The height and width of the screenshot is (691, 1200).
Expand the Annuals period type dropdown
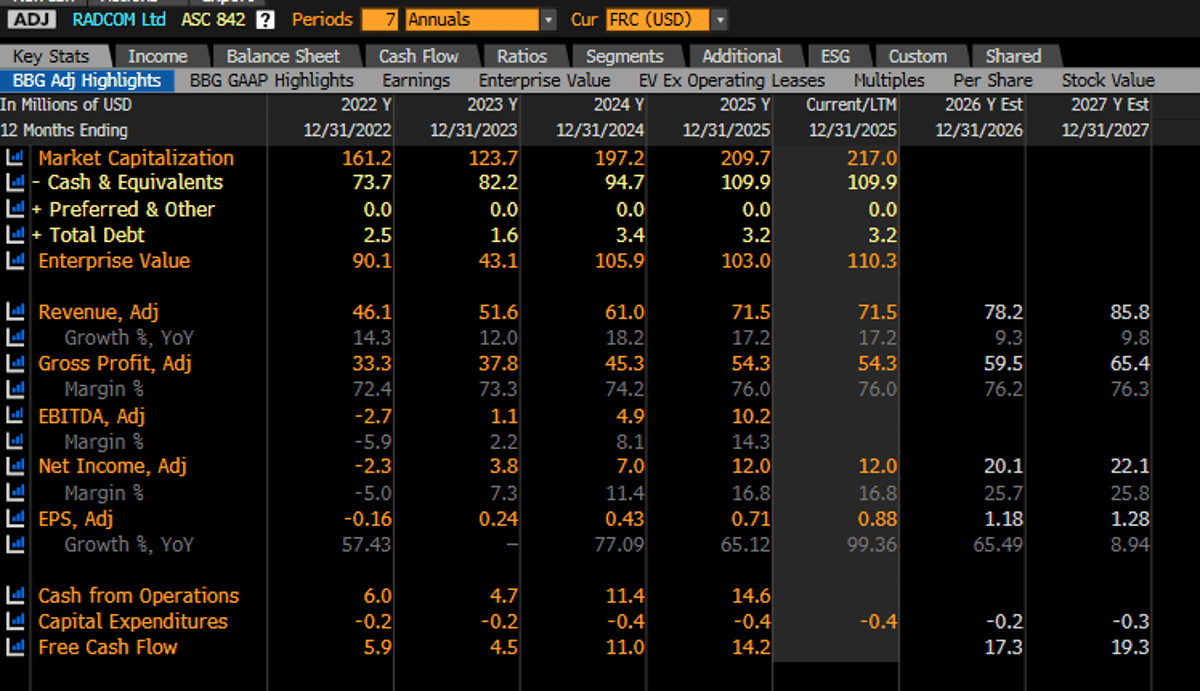(x=548, y=20)
